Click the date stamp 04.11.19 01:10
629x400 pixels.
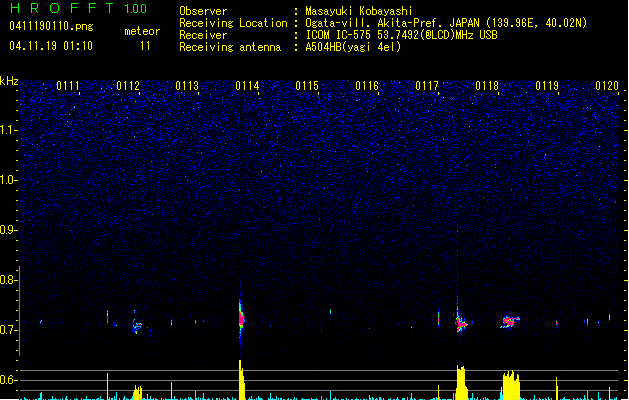point(51,46)
